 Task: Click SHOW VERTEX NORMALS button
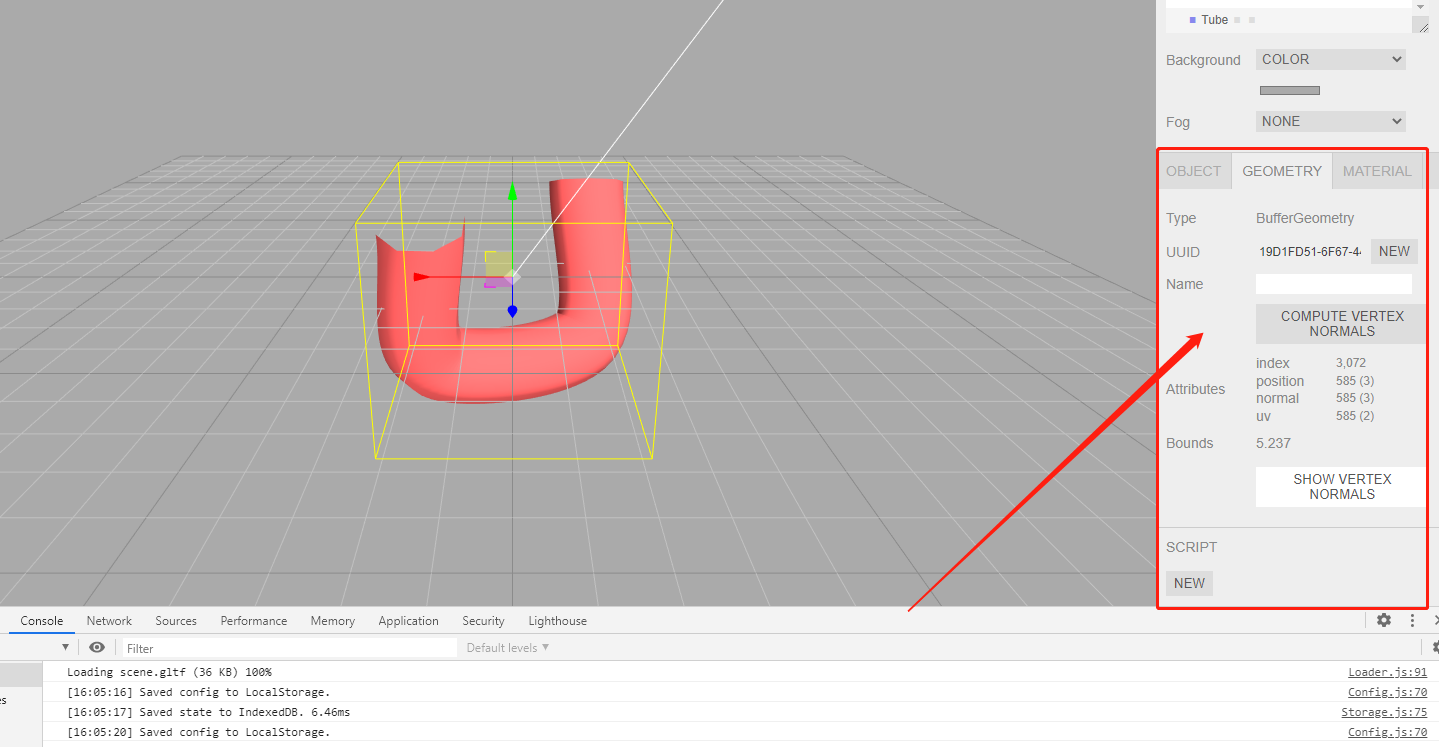(x=1342, y=487)
